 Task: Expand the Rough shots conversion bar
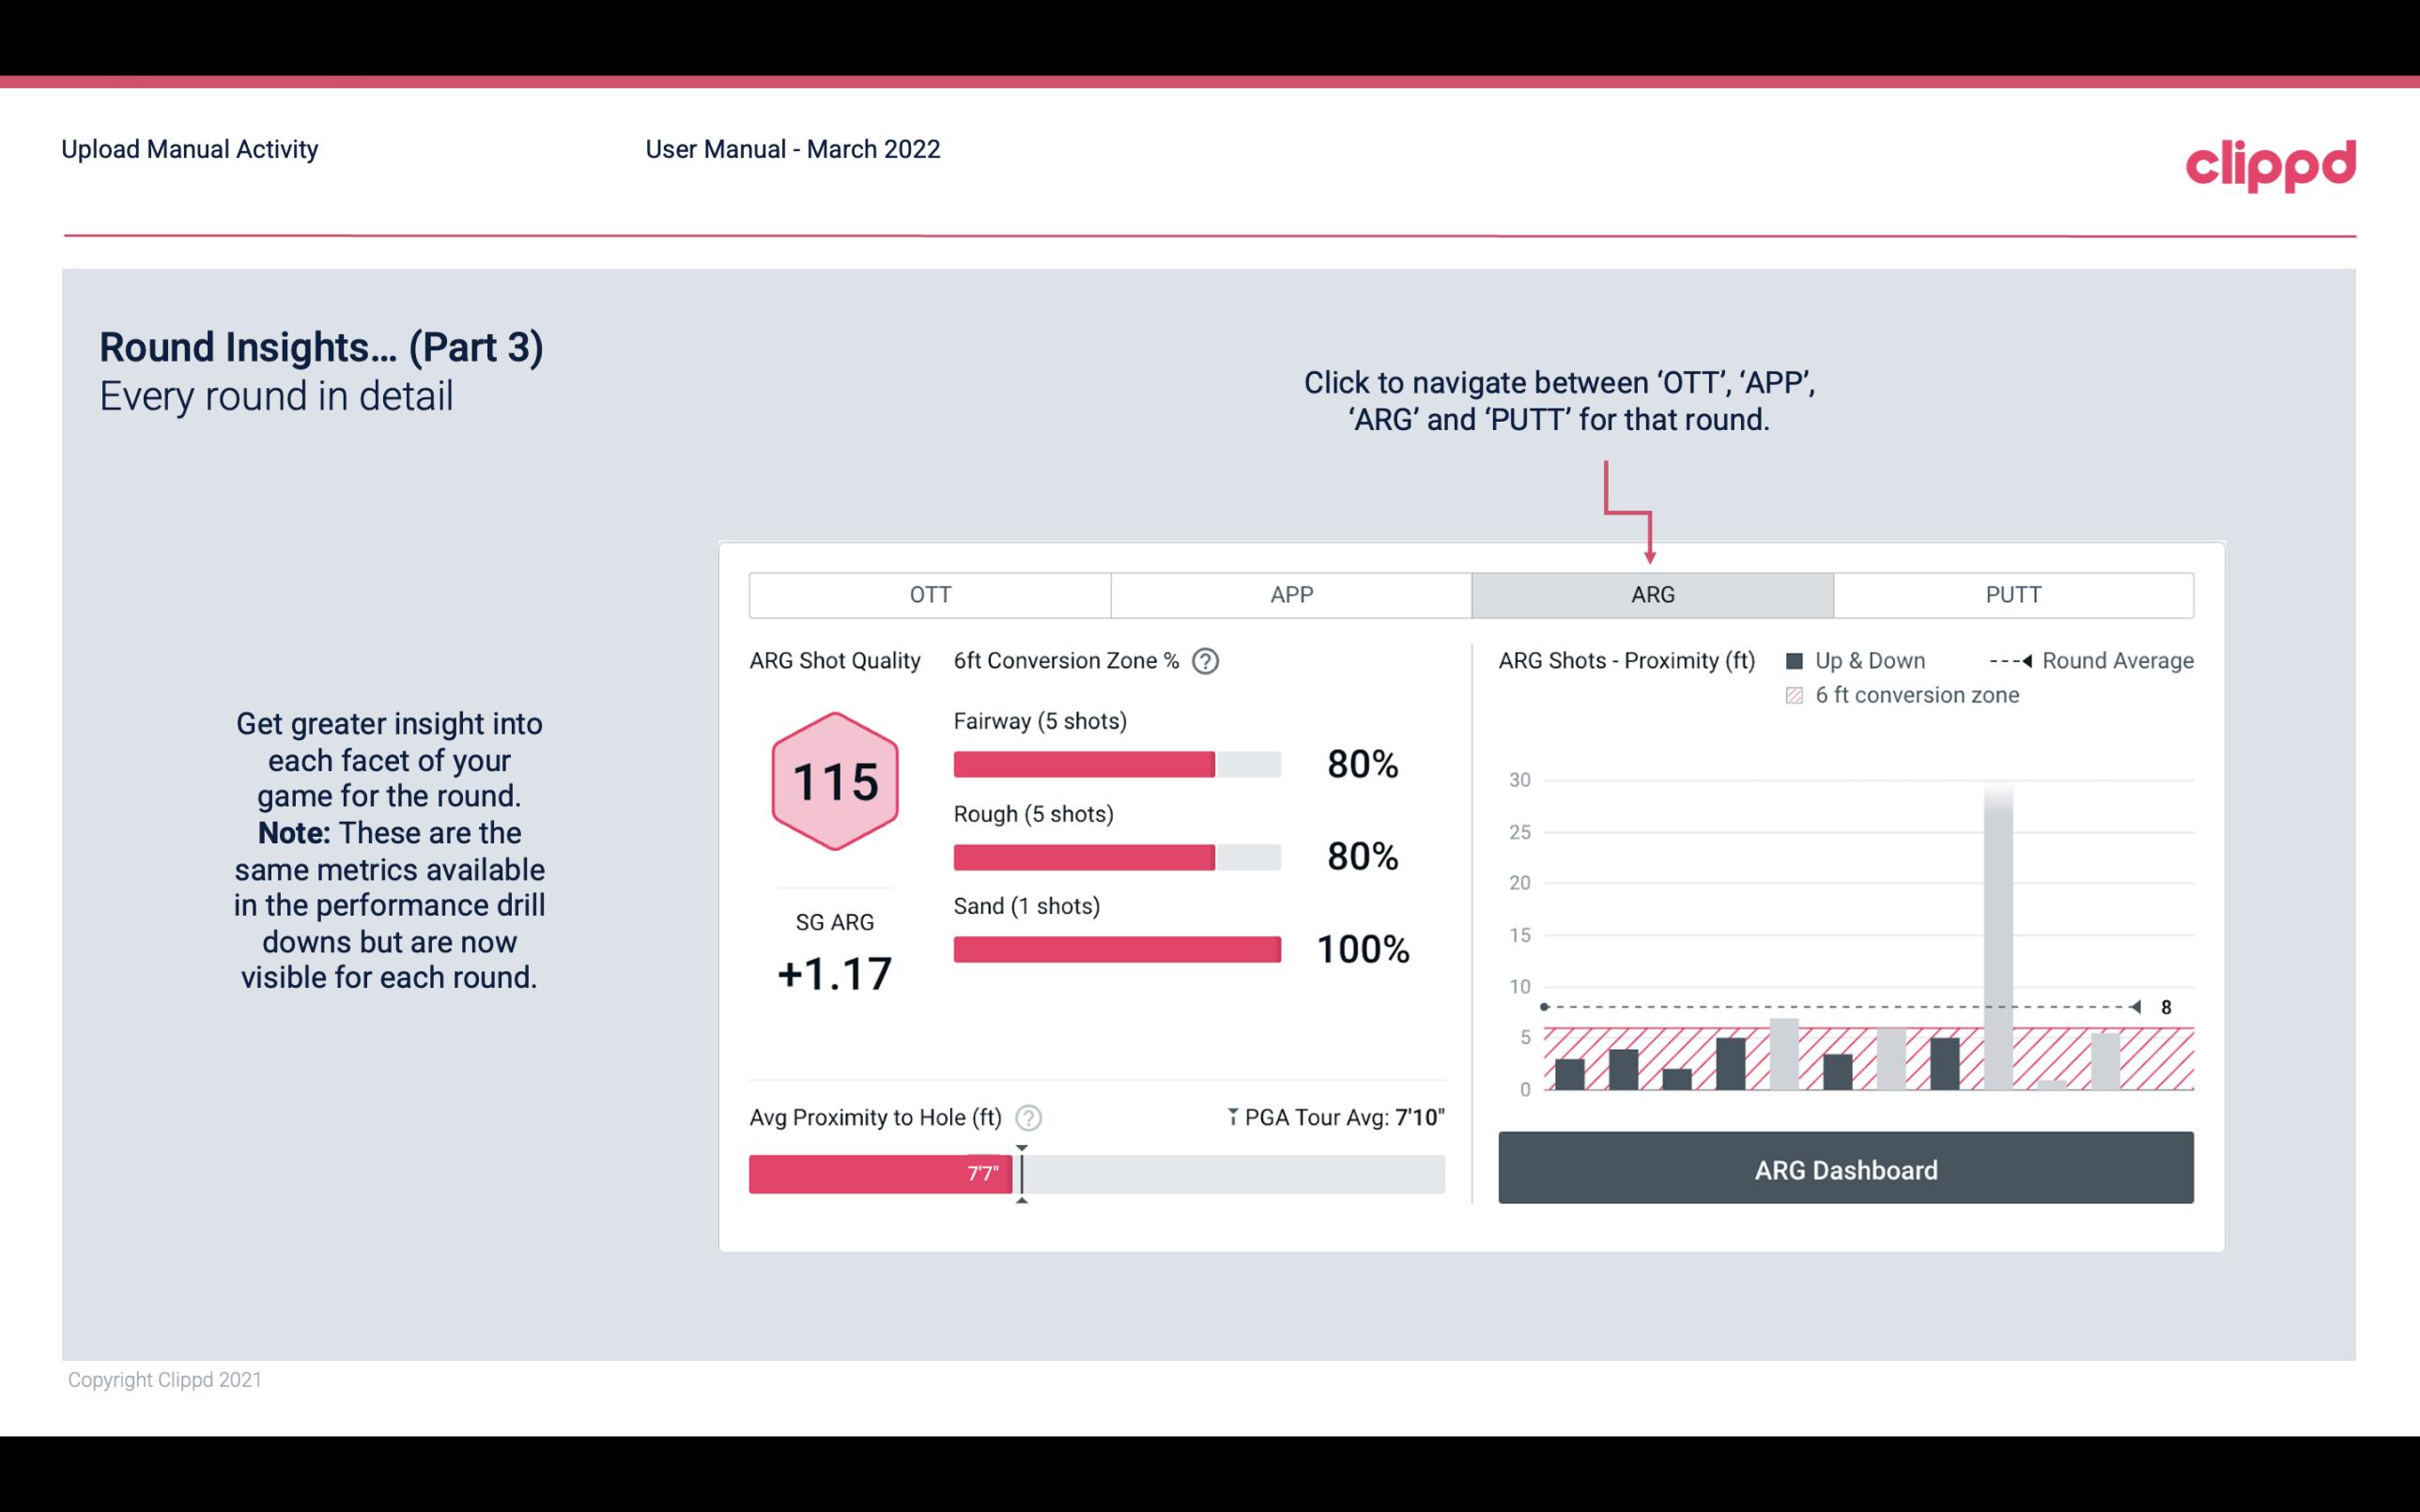pos(1115,854)
